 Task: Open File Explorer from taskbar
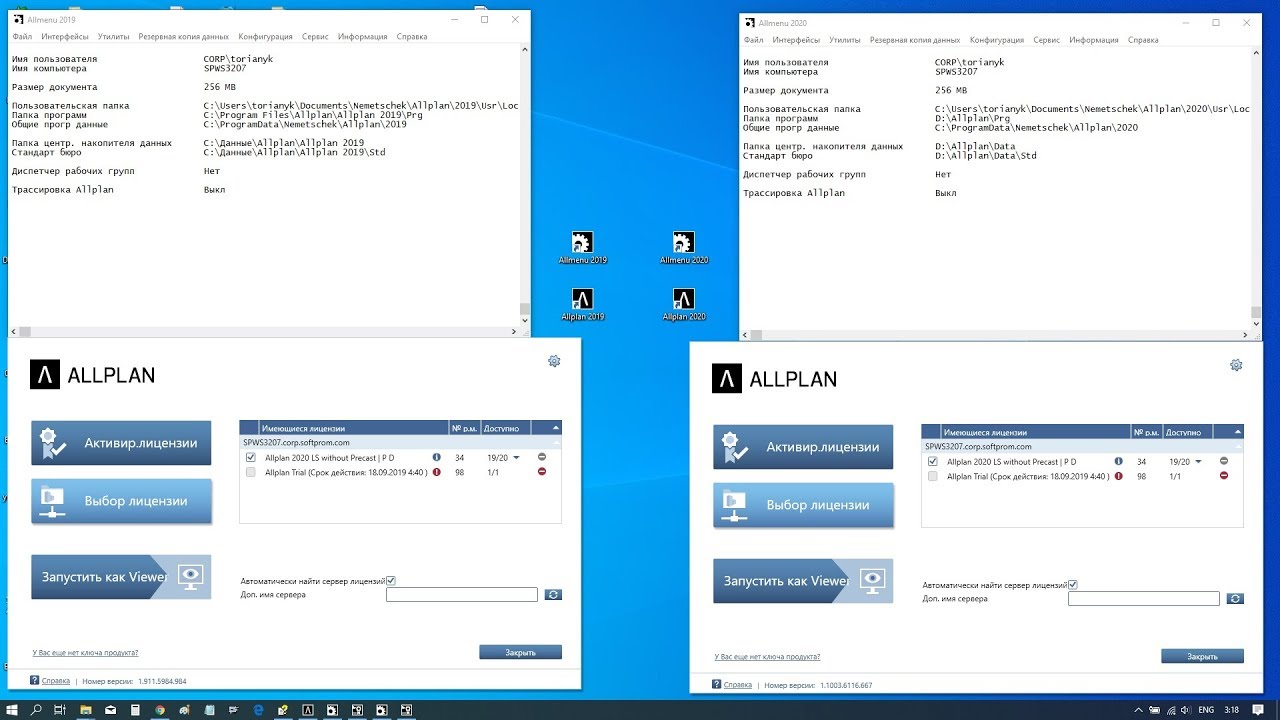click(x=86, y=710)
